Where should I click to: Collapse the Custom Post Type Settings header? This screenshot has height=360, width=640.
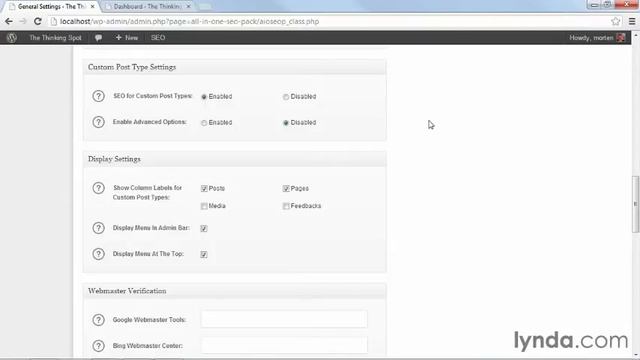(x=235, y=67)
